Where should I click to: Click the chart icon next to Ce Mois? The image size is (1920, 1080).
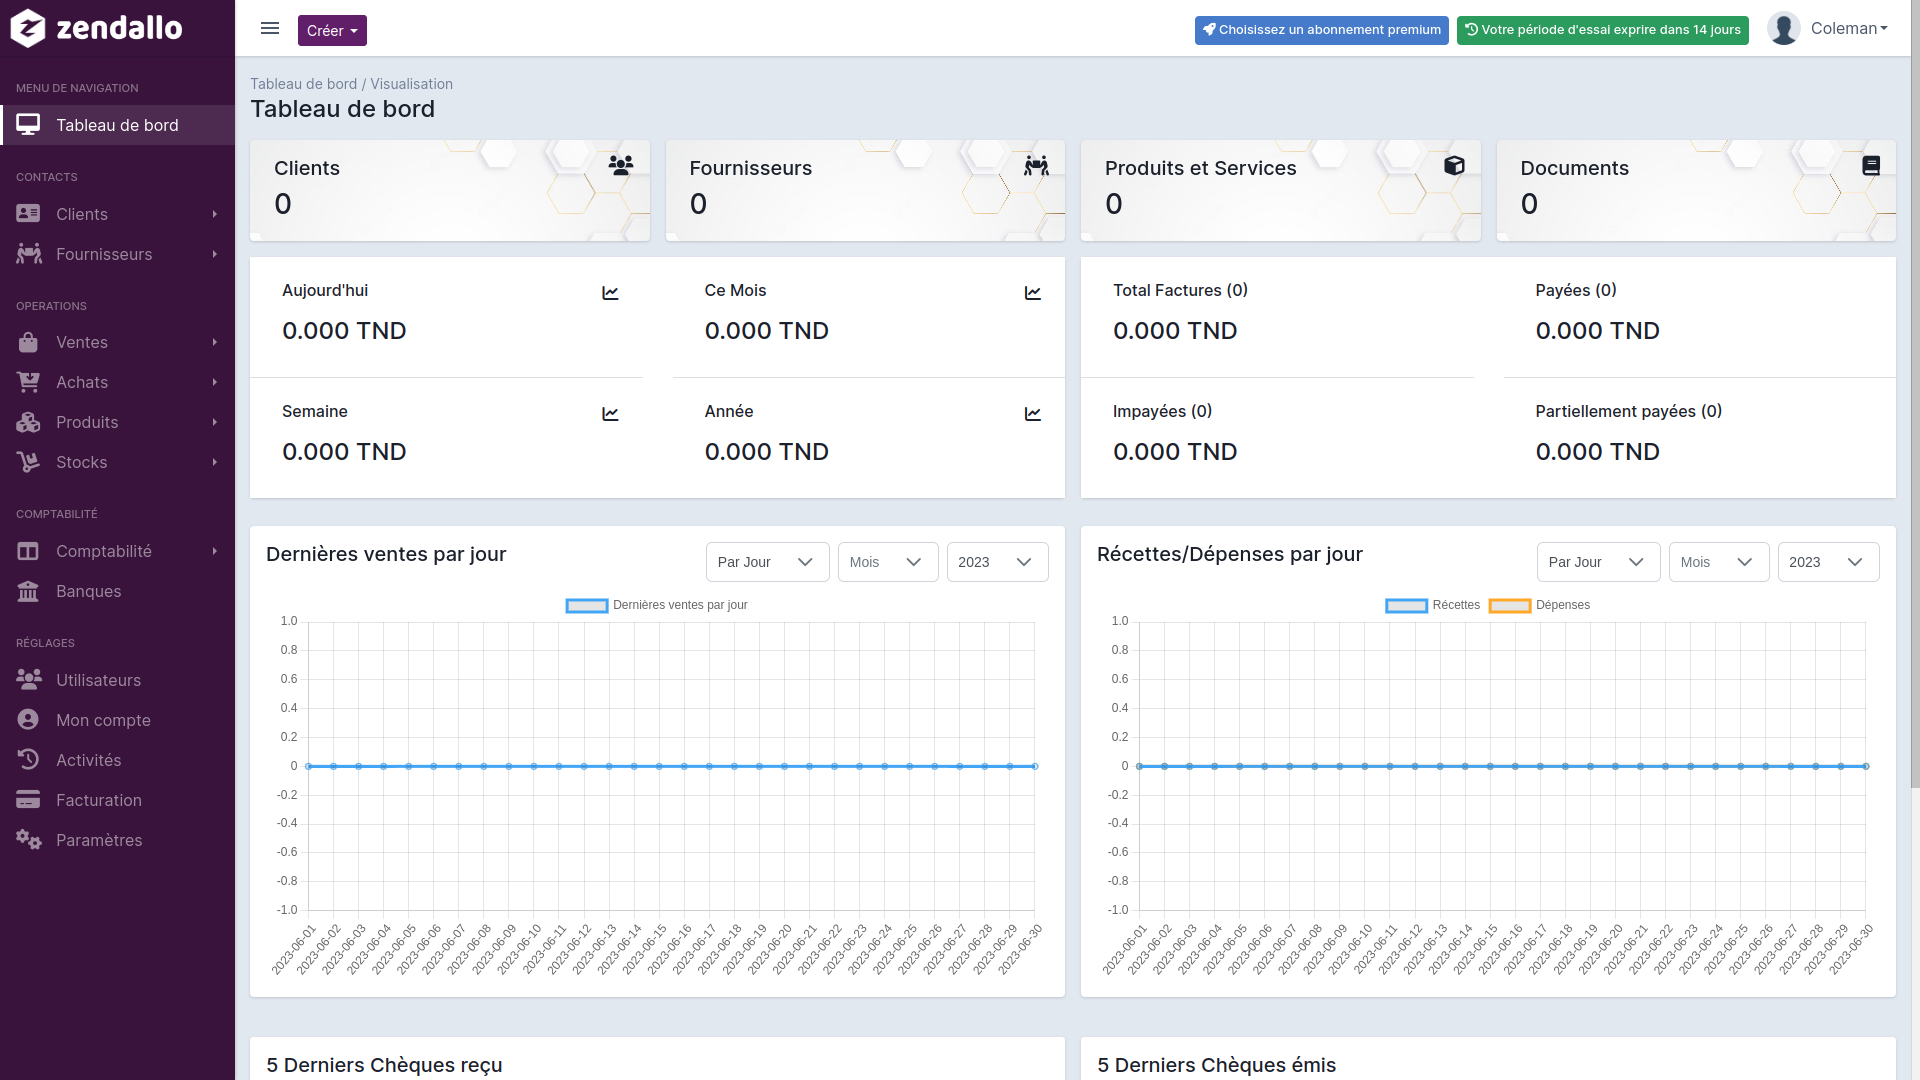pyautogui.click(x=1033, y=293)
